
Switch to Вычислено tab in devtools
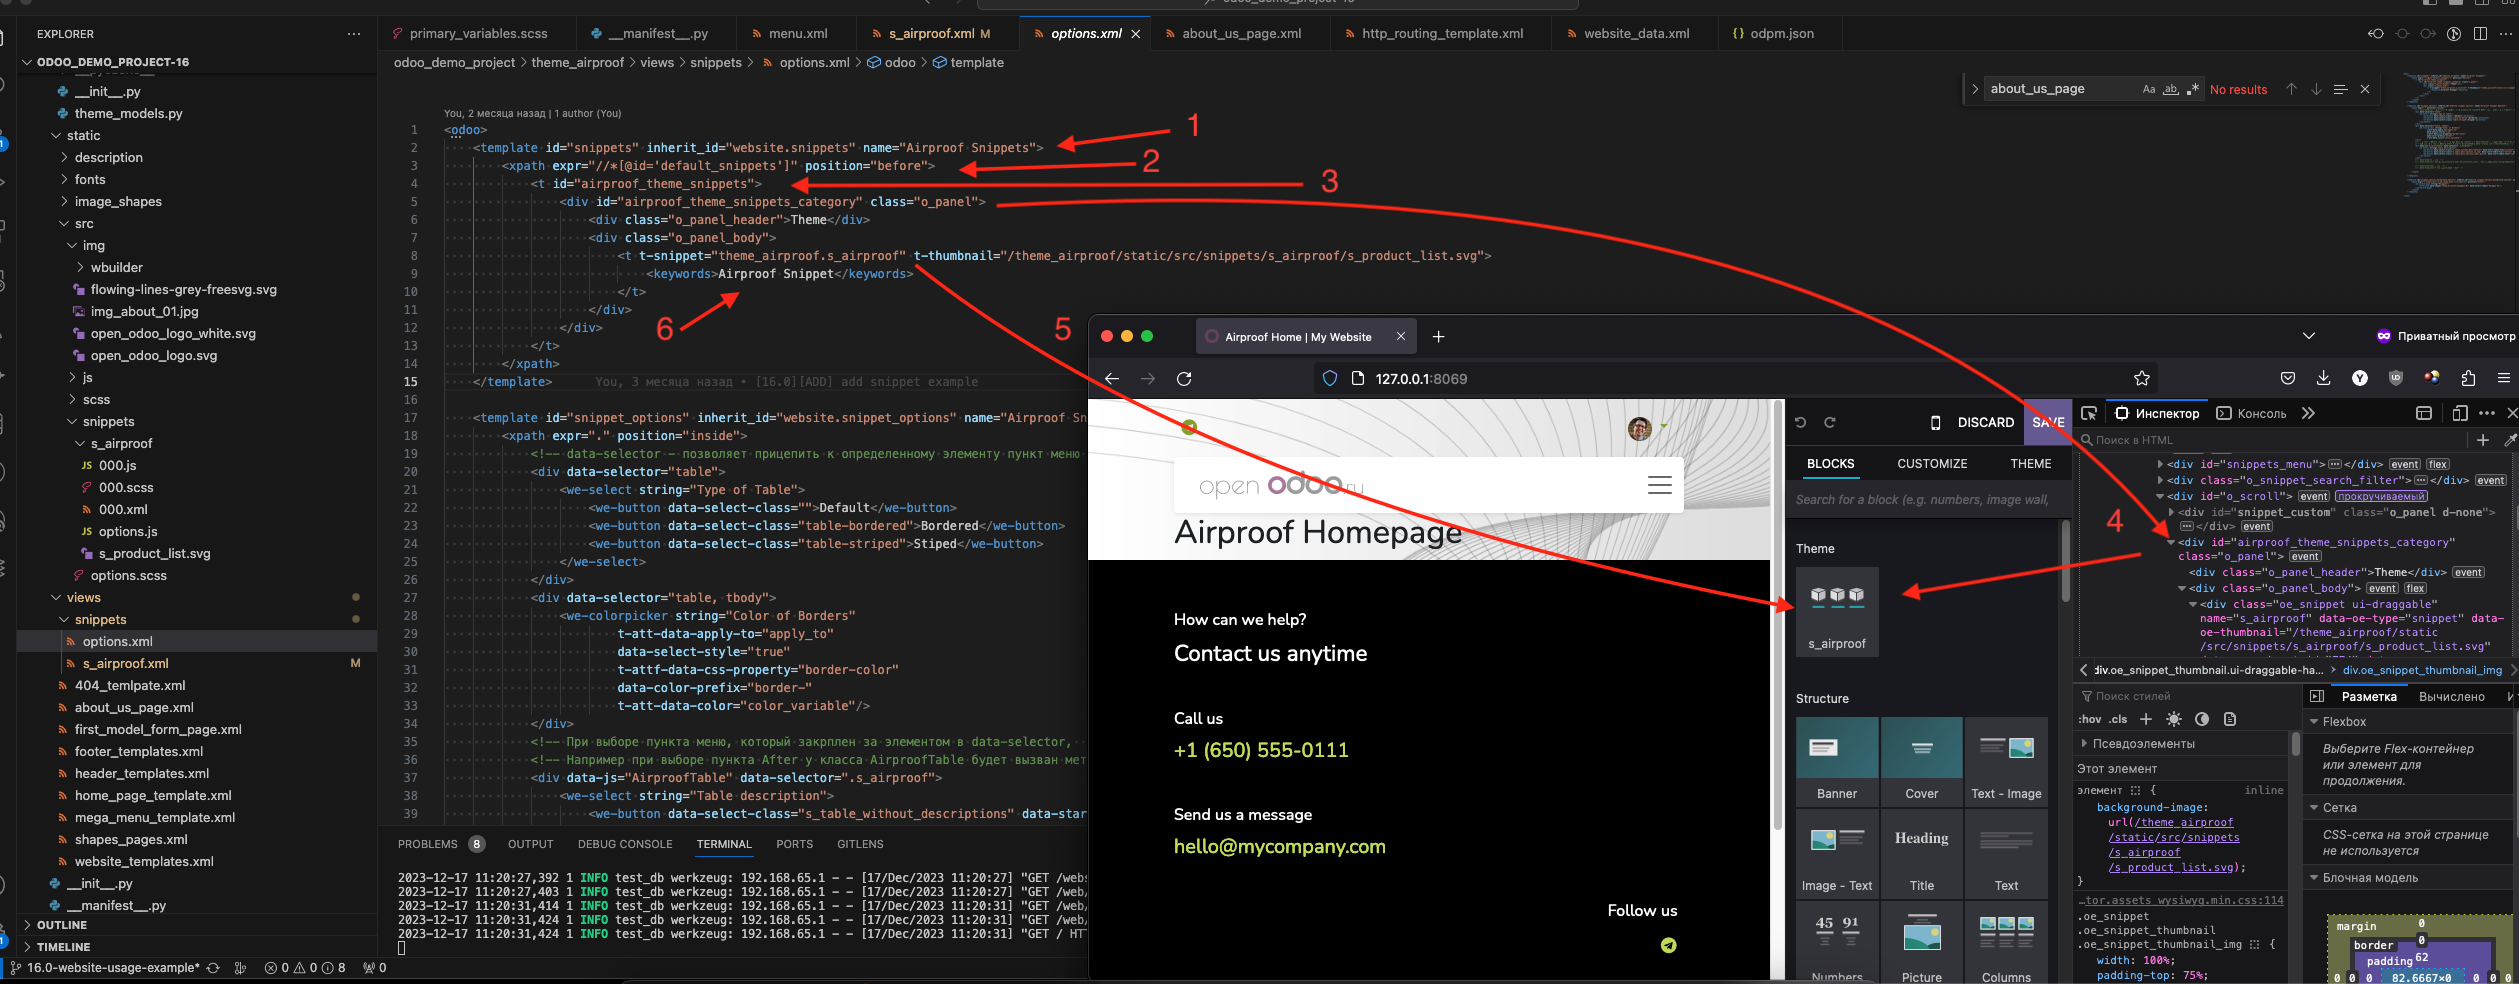pyautogui.click(x=2452, y=697)
